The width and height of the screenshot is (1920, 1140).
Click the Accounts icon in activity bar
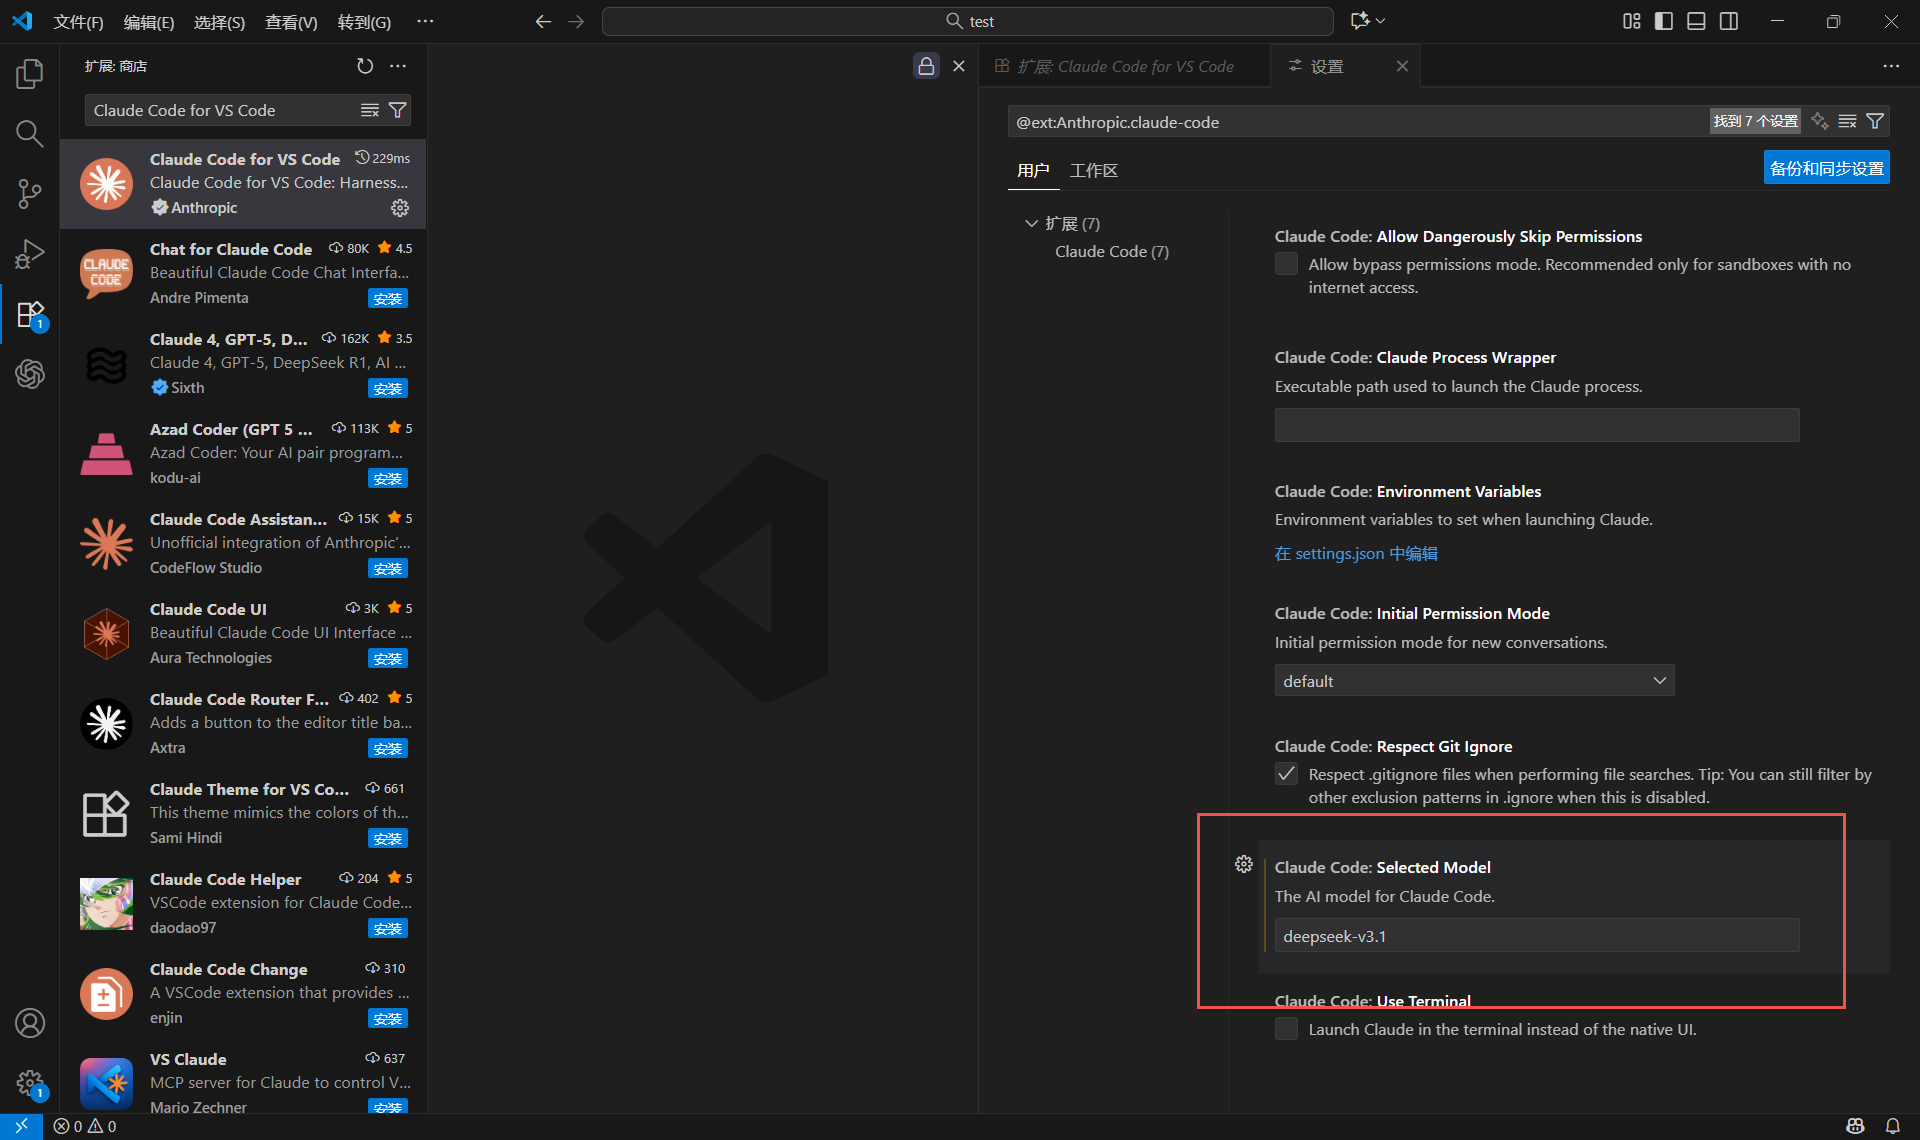coord(30,1023)
